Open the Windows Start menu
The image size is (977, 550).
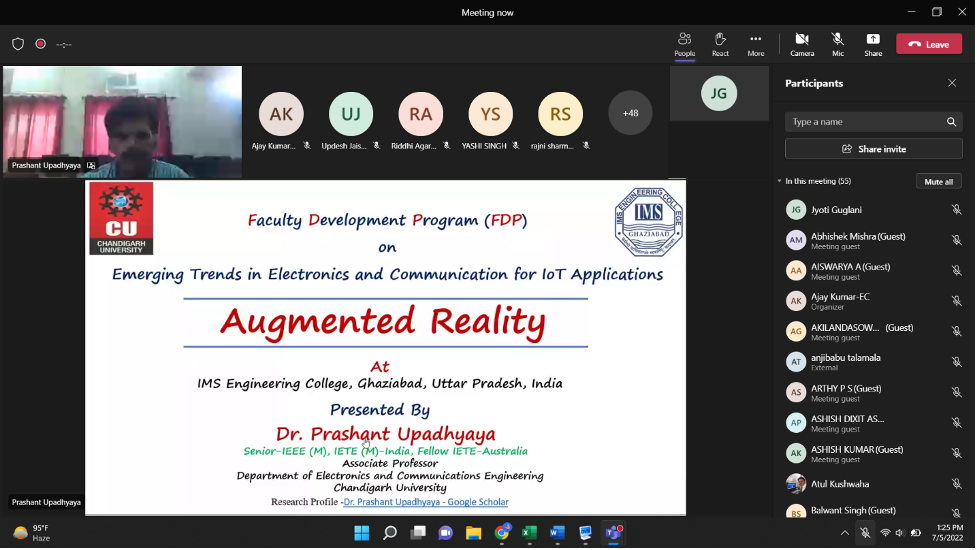362,533
